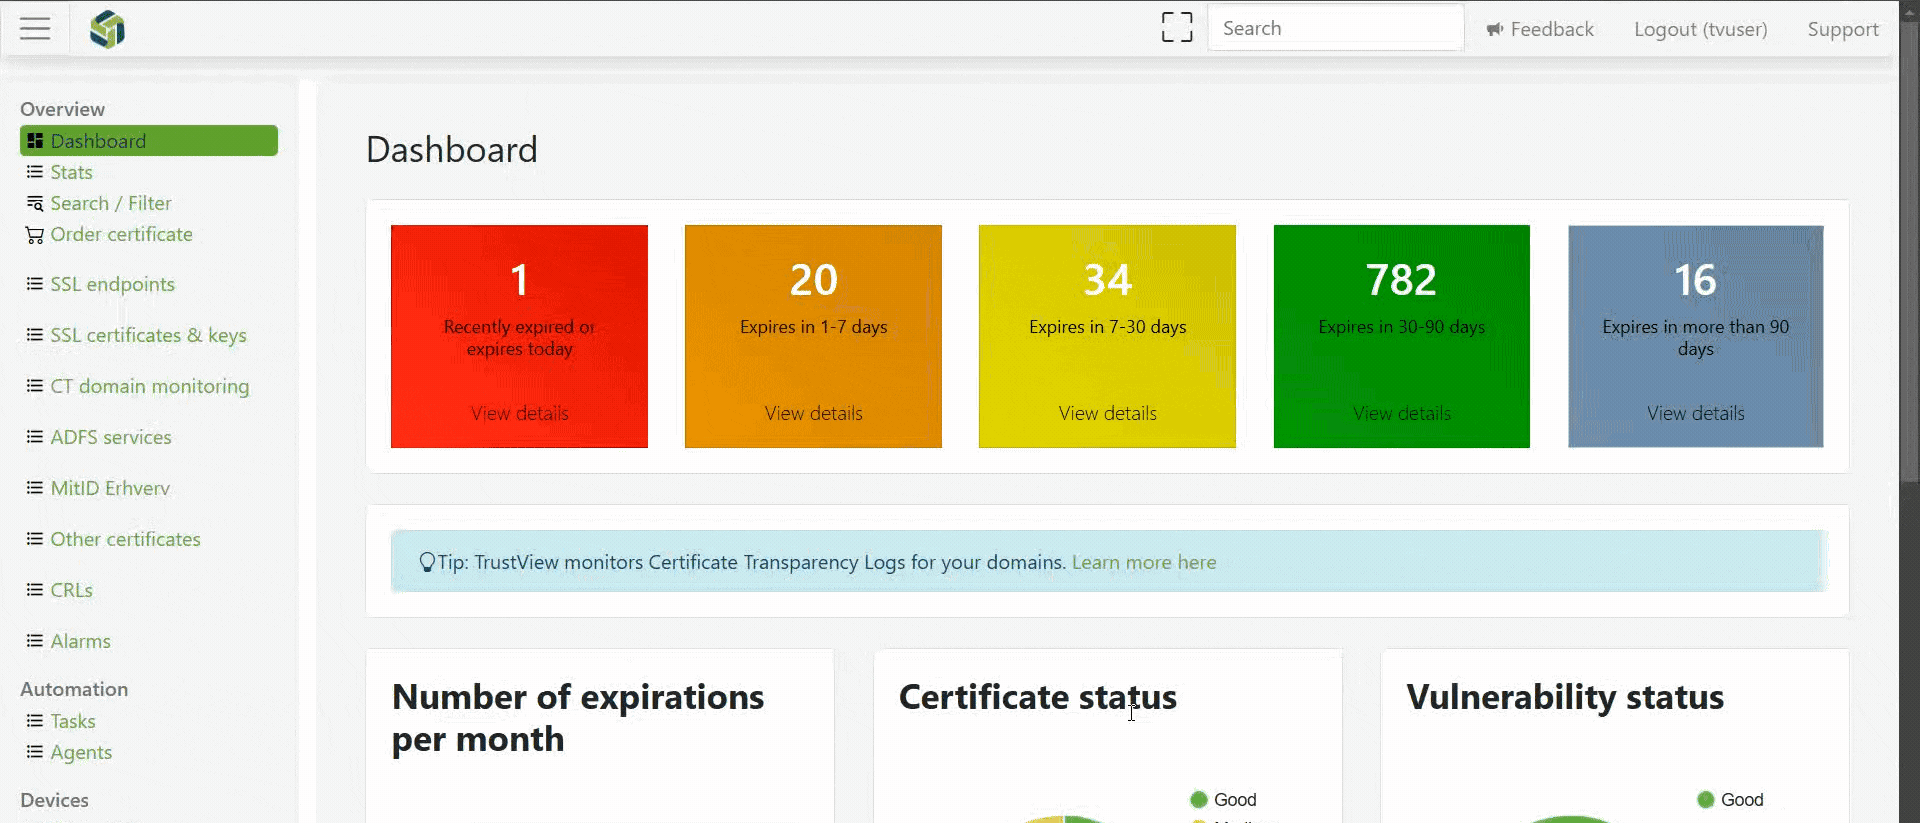View details for Expires in 7-30 days
Screen dimensions: 1920x823
coord(1108,413)
